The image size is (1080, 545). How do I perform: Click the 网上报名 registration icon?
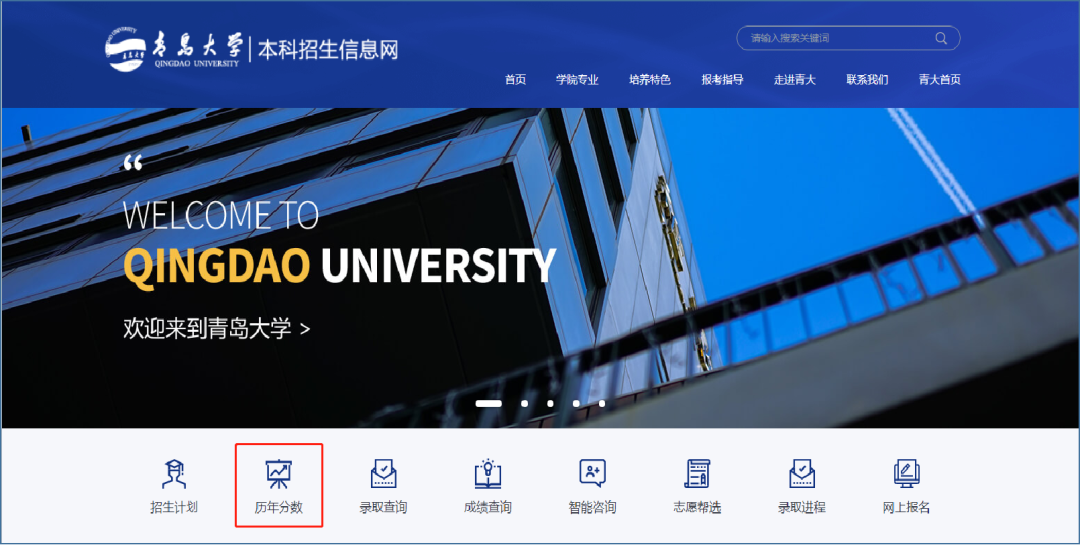tap(907, 475)
